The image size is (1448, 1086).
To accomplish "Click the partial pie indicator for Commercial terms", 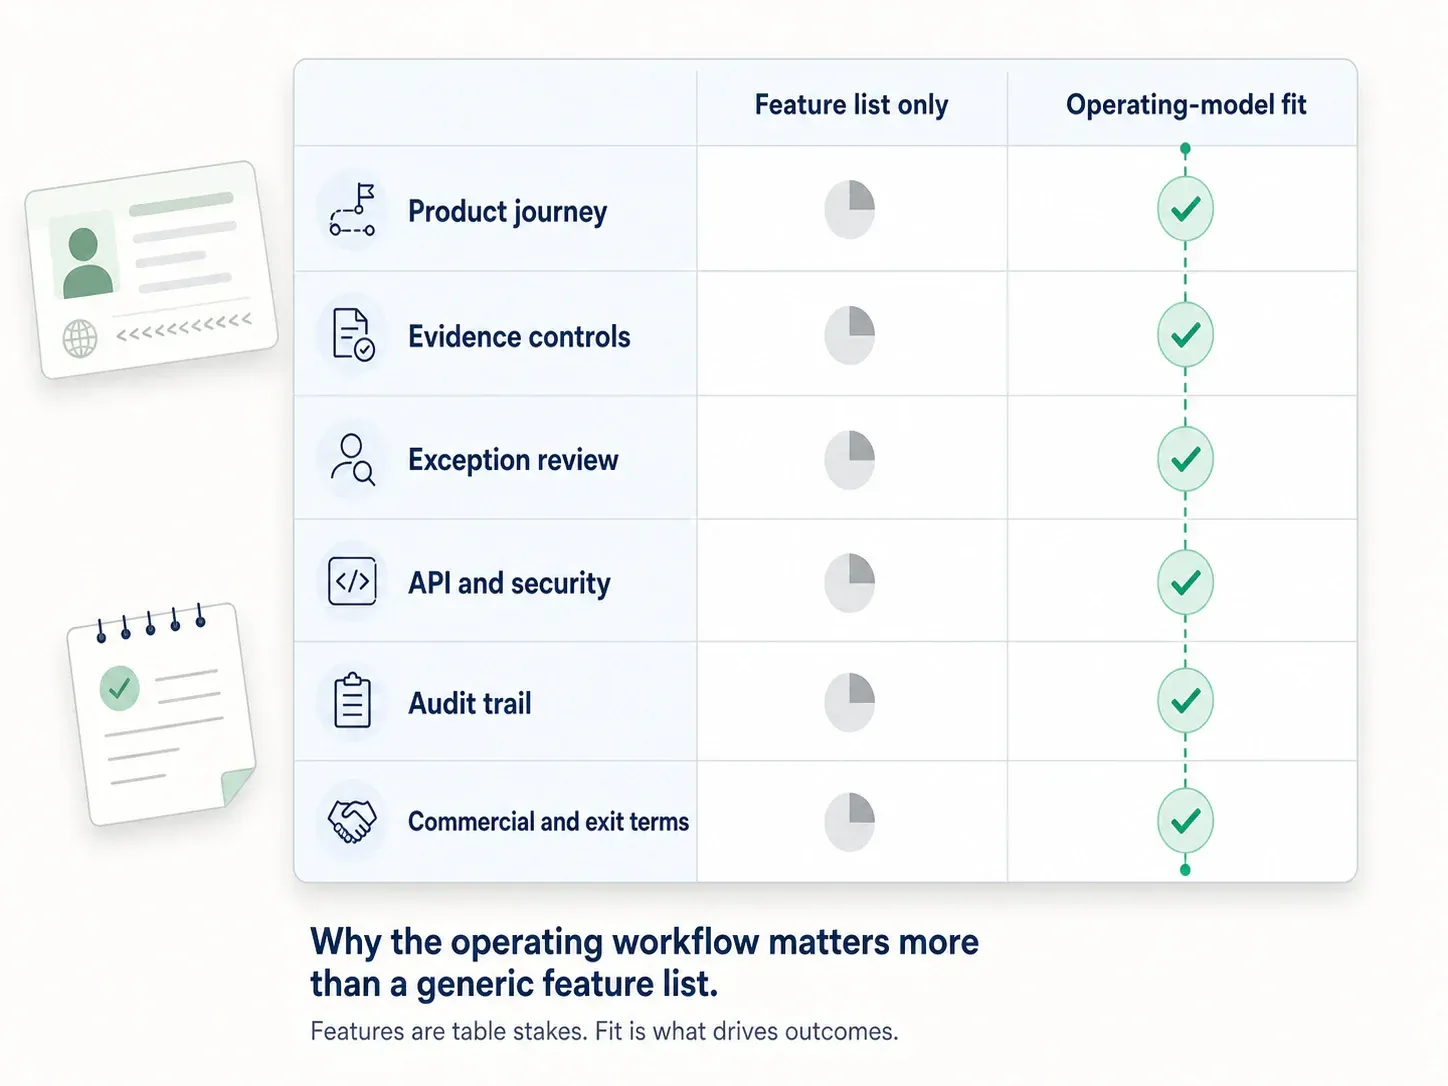I will (x=849, y=822).
